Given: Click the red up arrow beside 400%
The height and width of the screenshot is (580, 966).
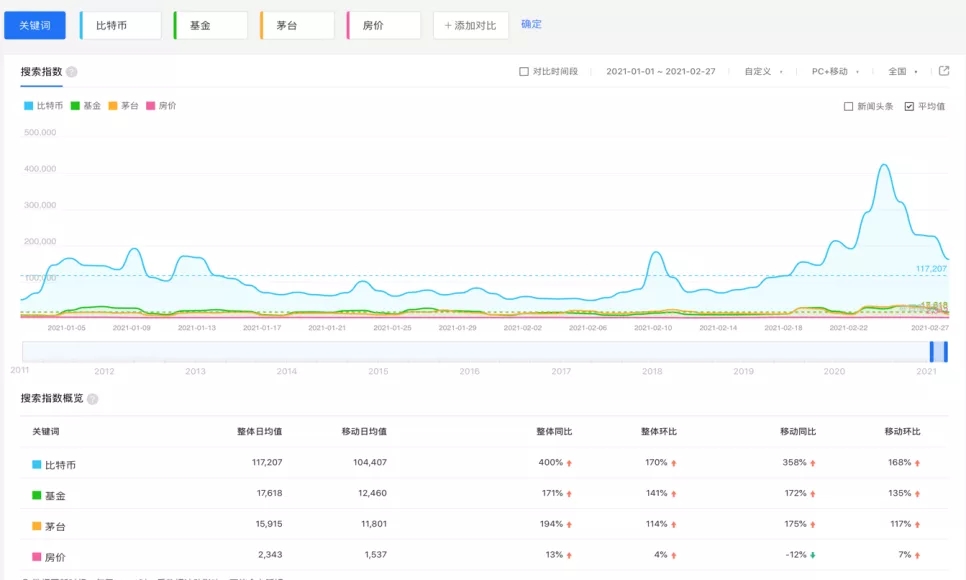Looking at the screenshot, I should point(569,463).
